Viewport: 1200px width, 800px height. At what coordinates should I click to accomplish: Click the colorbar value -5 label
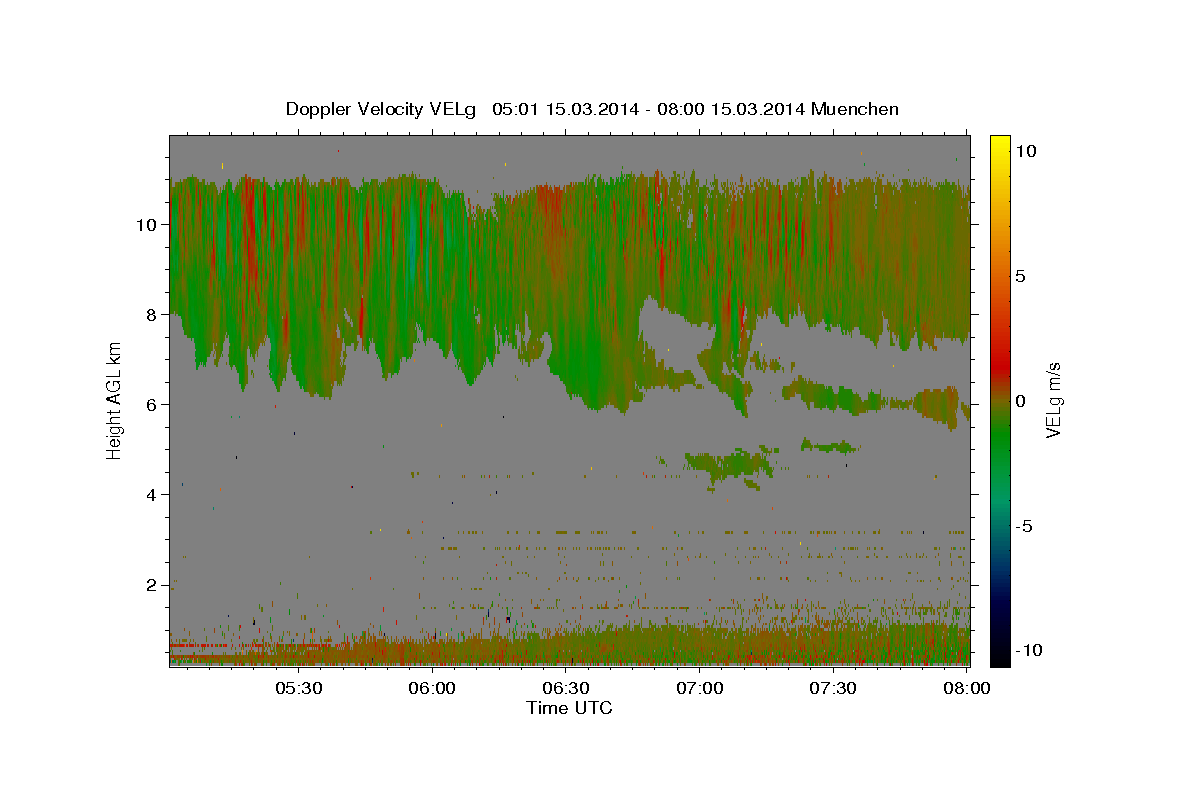tap(1024, 525)
